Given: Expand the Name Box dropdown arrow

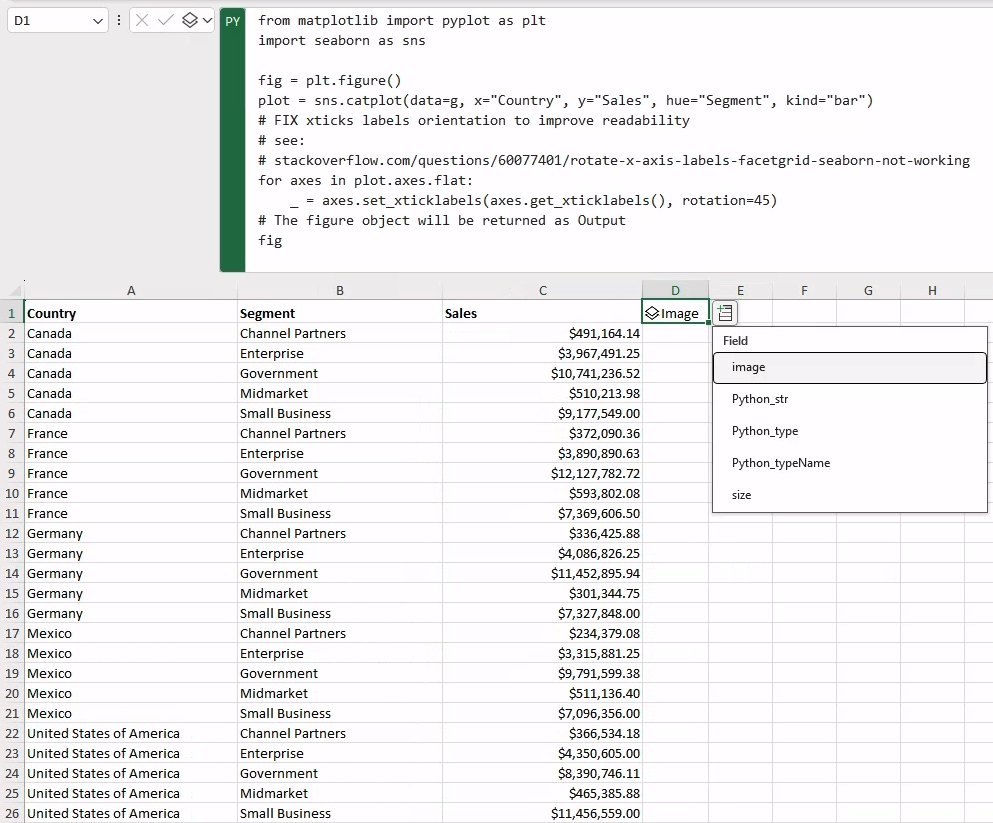Looking at the screenshot, I should [x=98, y=21].
